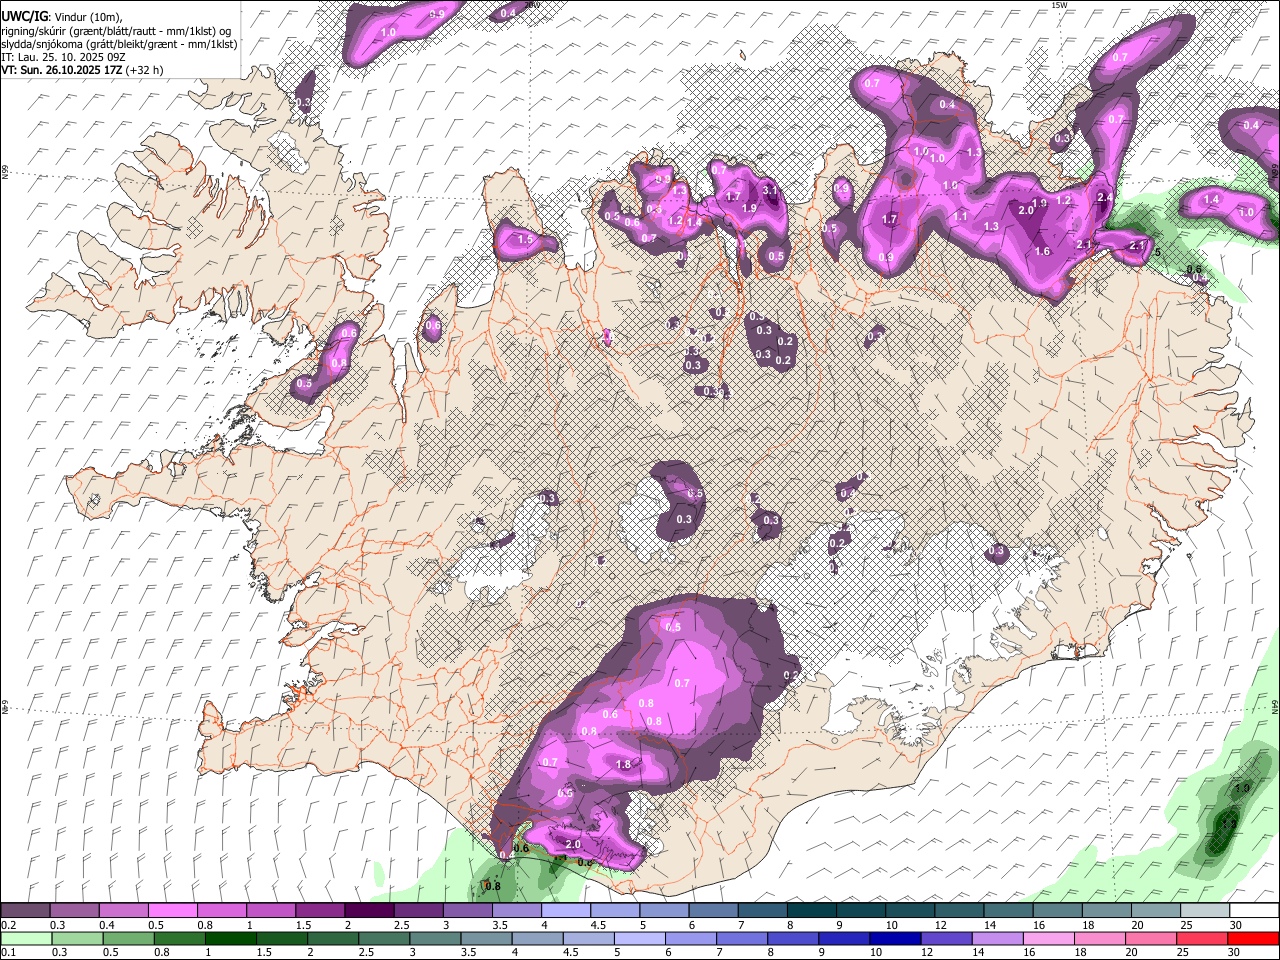Click the 15W longitude label
Image resolution: width=1280 pixels, height=960 pixels.
[x=1059, y=5]
